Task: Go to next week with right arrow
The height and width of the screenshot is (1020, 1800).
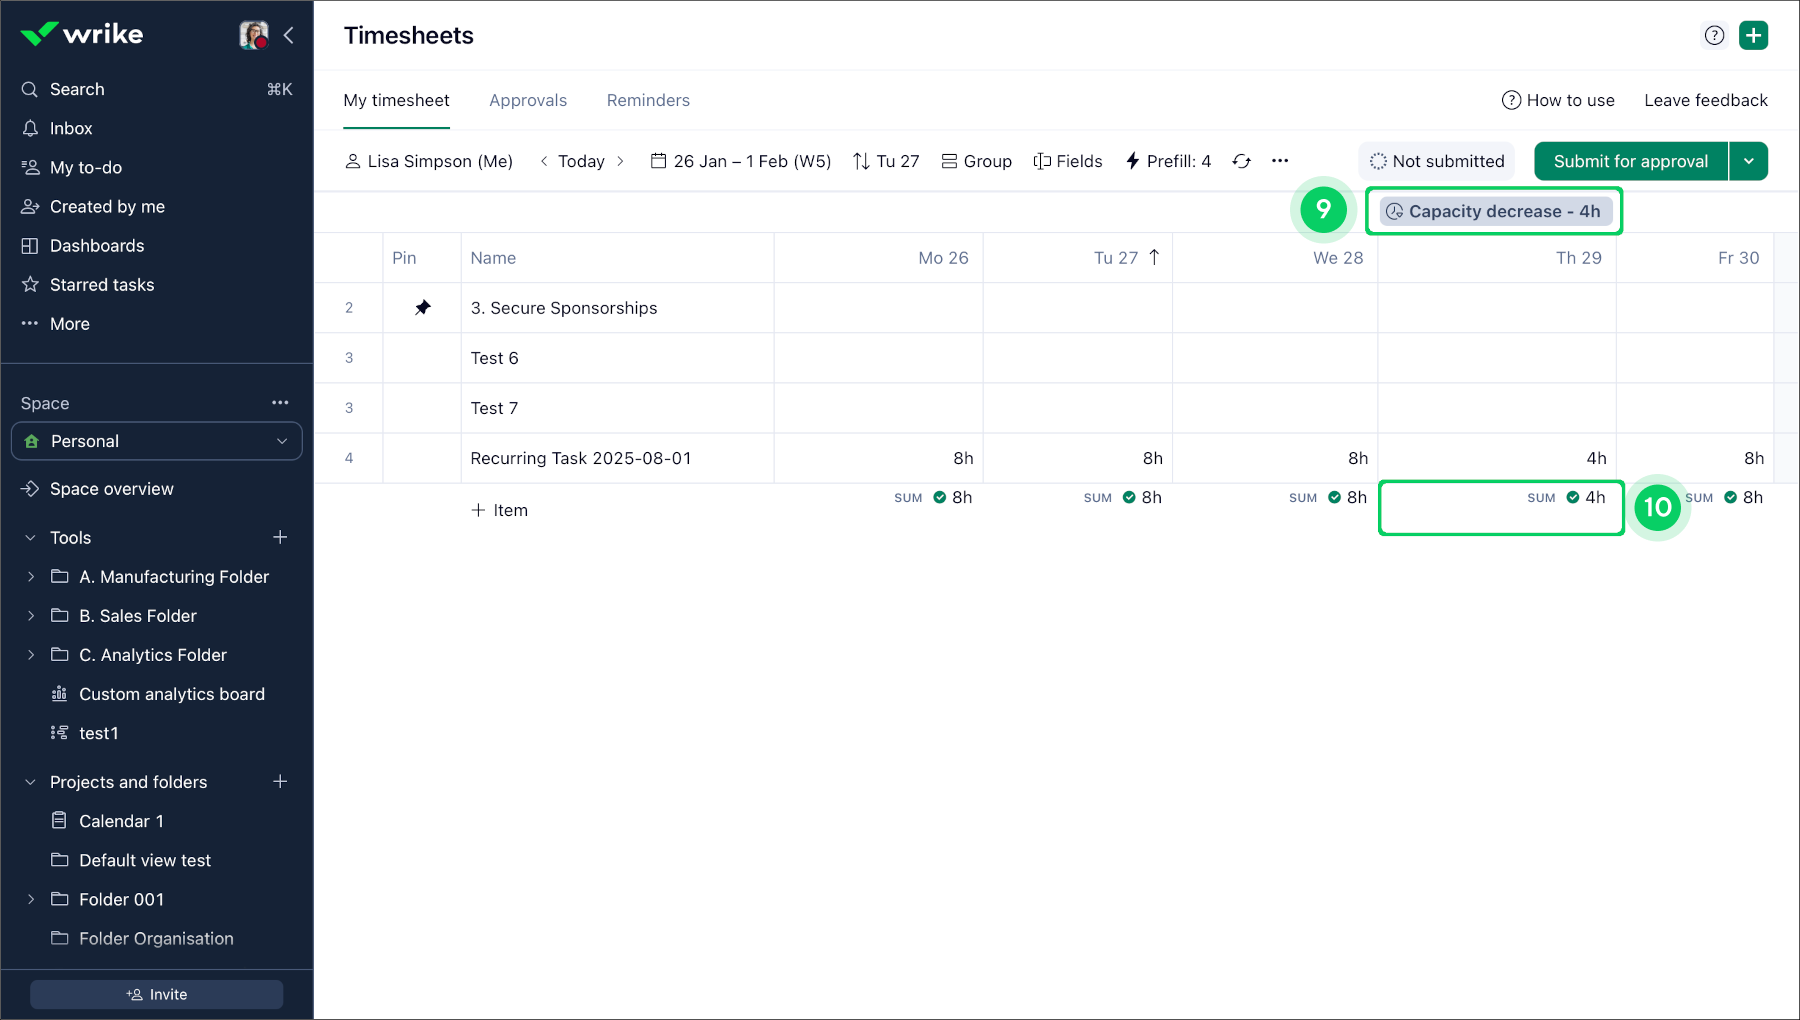Action: (x=620, y=161)
